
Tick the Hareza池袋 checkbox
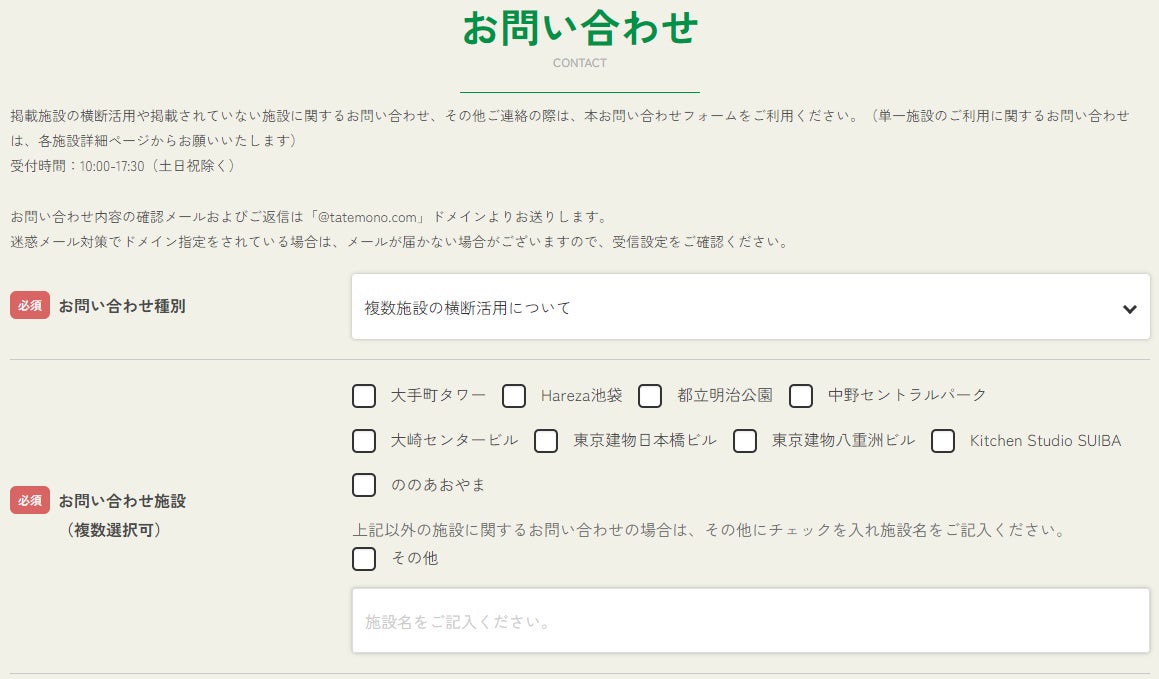514,396
